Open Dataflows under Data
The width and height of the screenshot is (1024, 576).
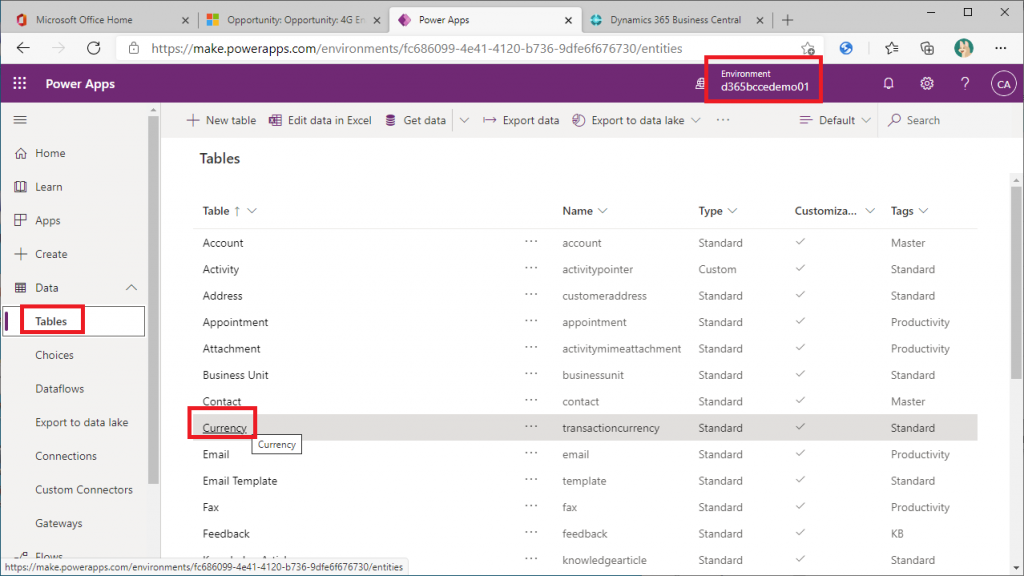pos(59,389)
